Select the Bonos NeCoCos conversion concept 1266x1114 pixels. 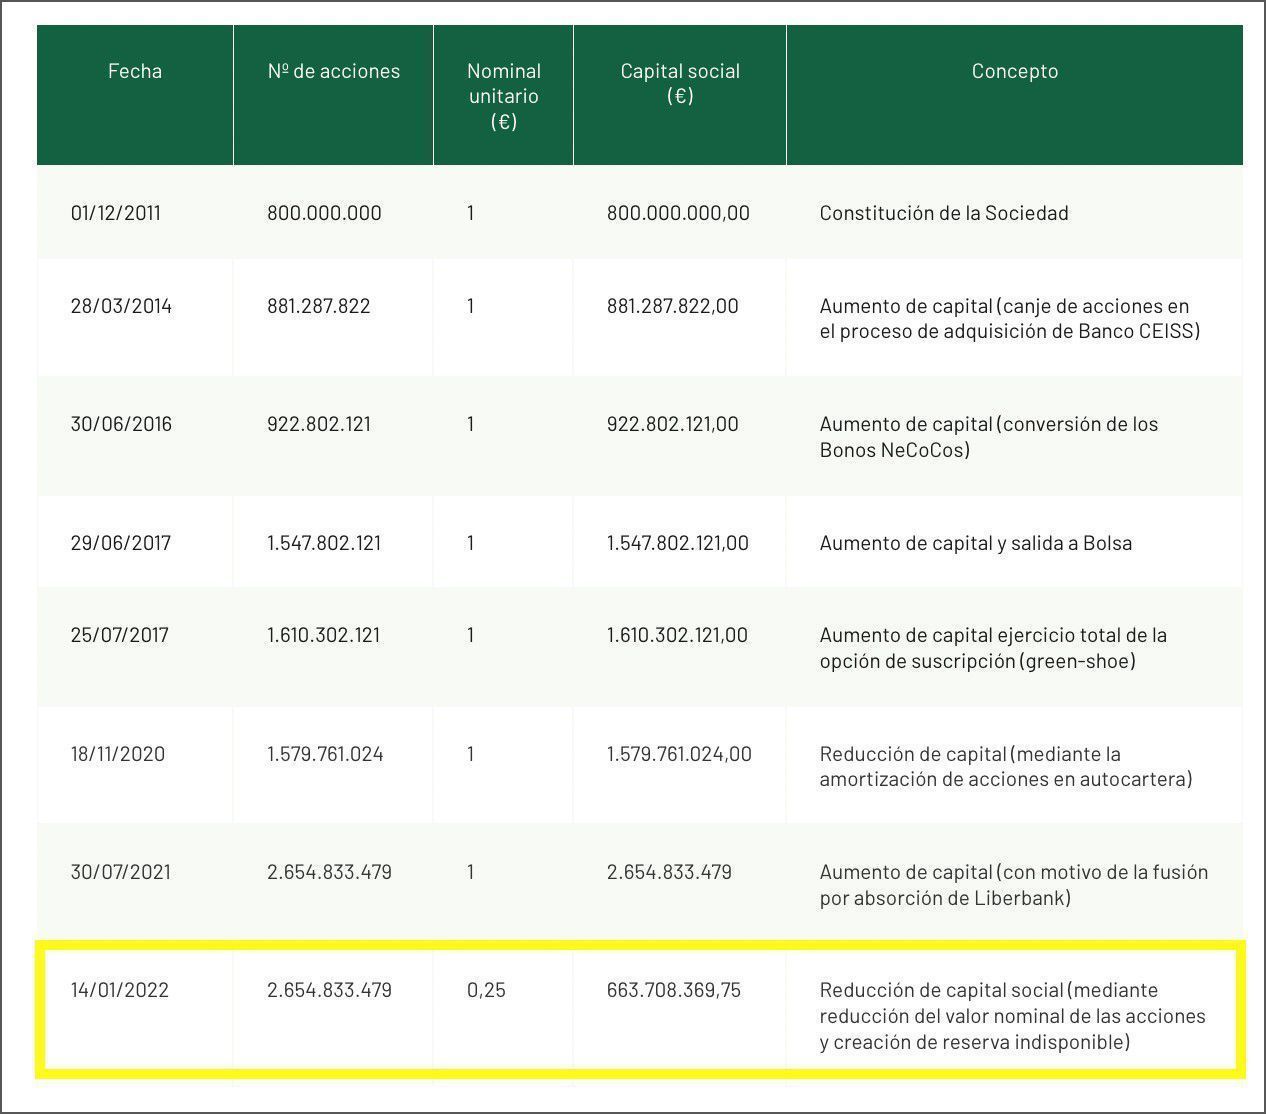coord(988,437)
